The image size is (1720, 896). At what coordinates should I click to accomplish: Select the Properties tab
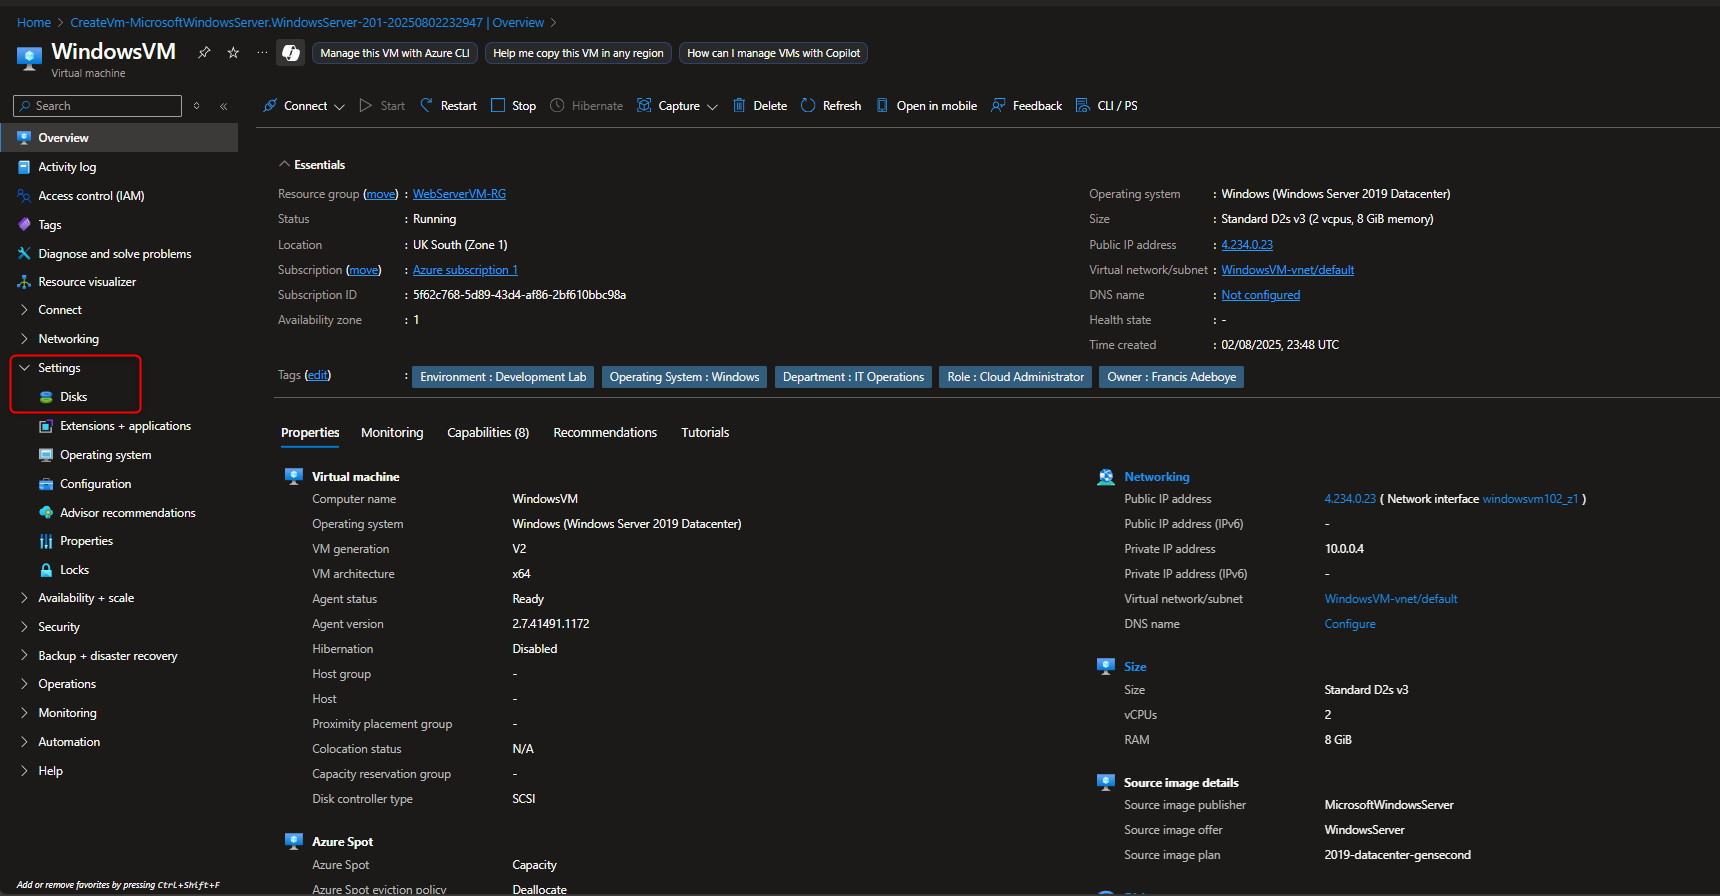pos(310,433)
